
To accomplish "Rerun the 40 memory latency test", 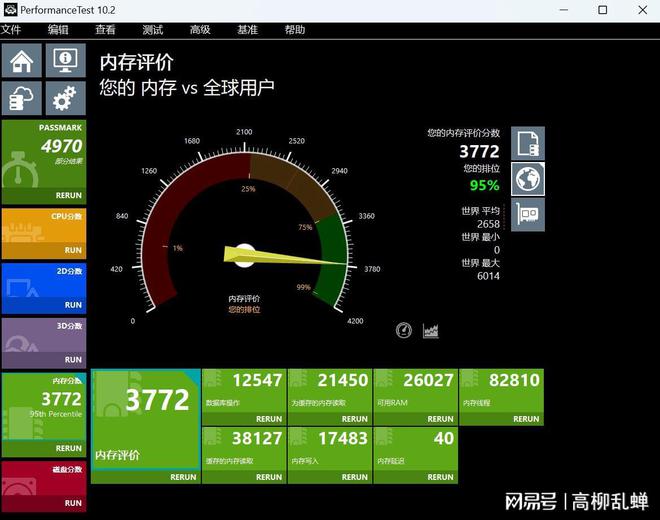I will [x=441, y=477].
